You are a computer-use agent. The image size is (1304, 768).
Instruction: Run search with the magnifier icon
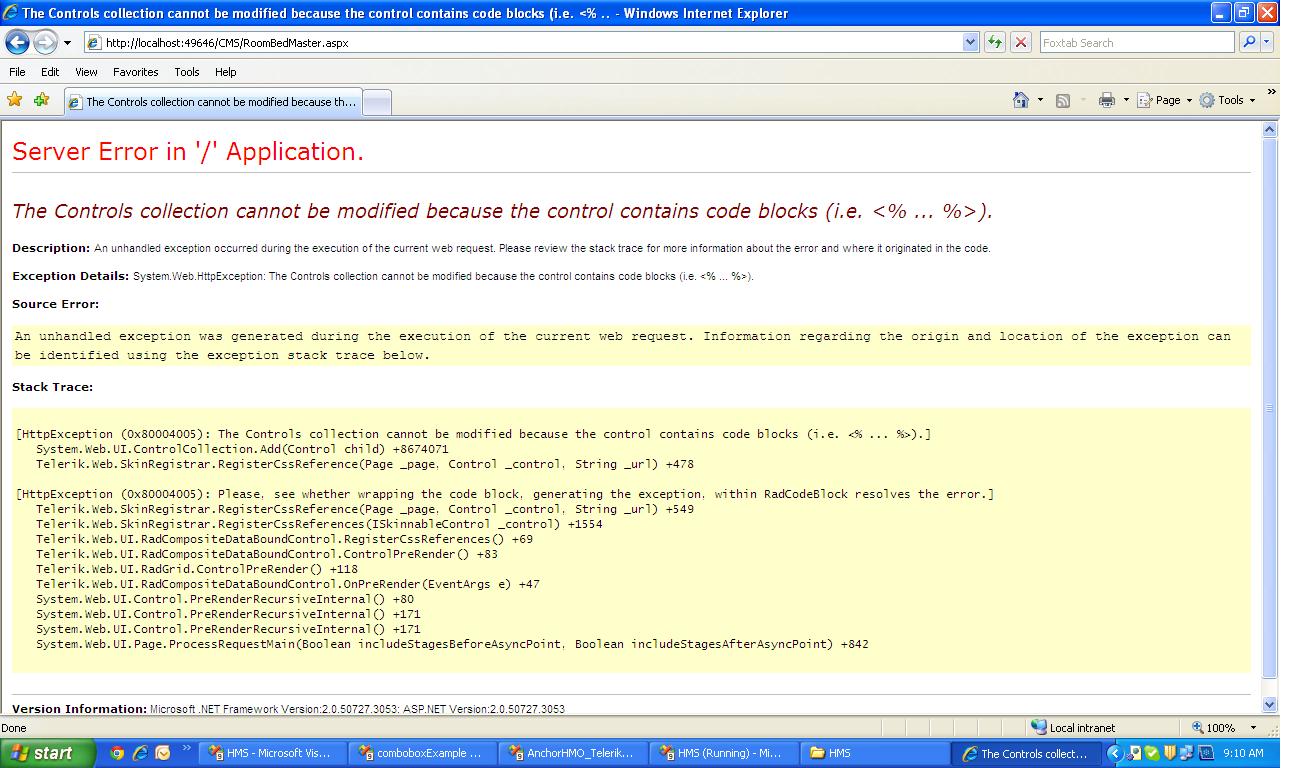[1248, 43]
